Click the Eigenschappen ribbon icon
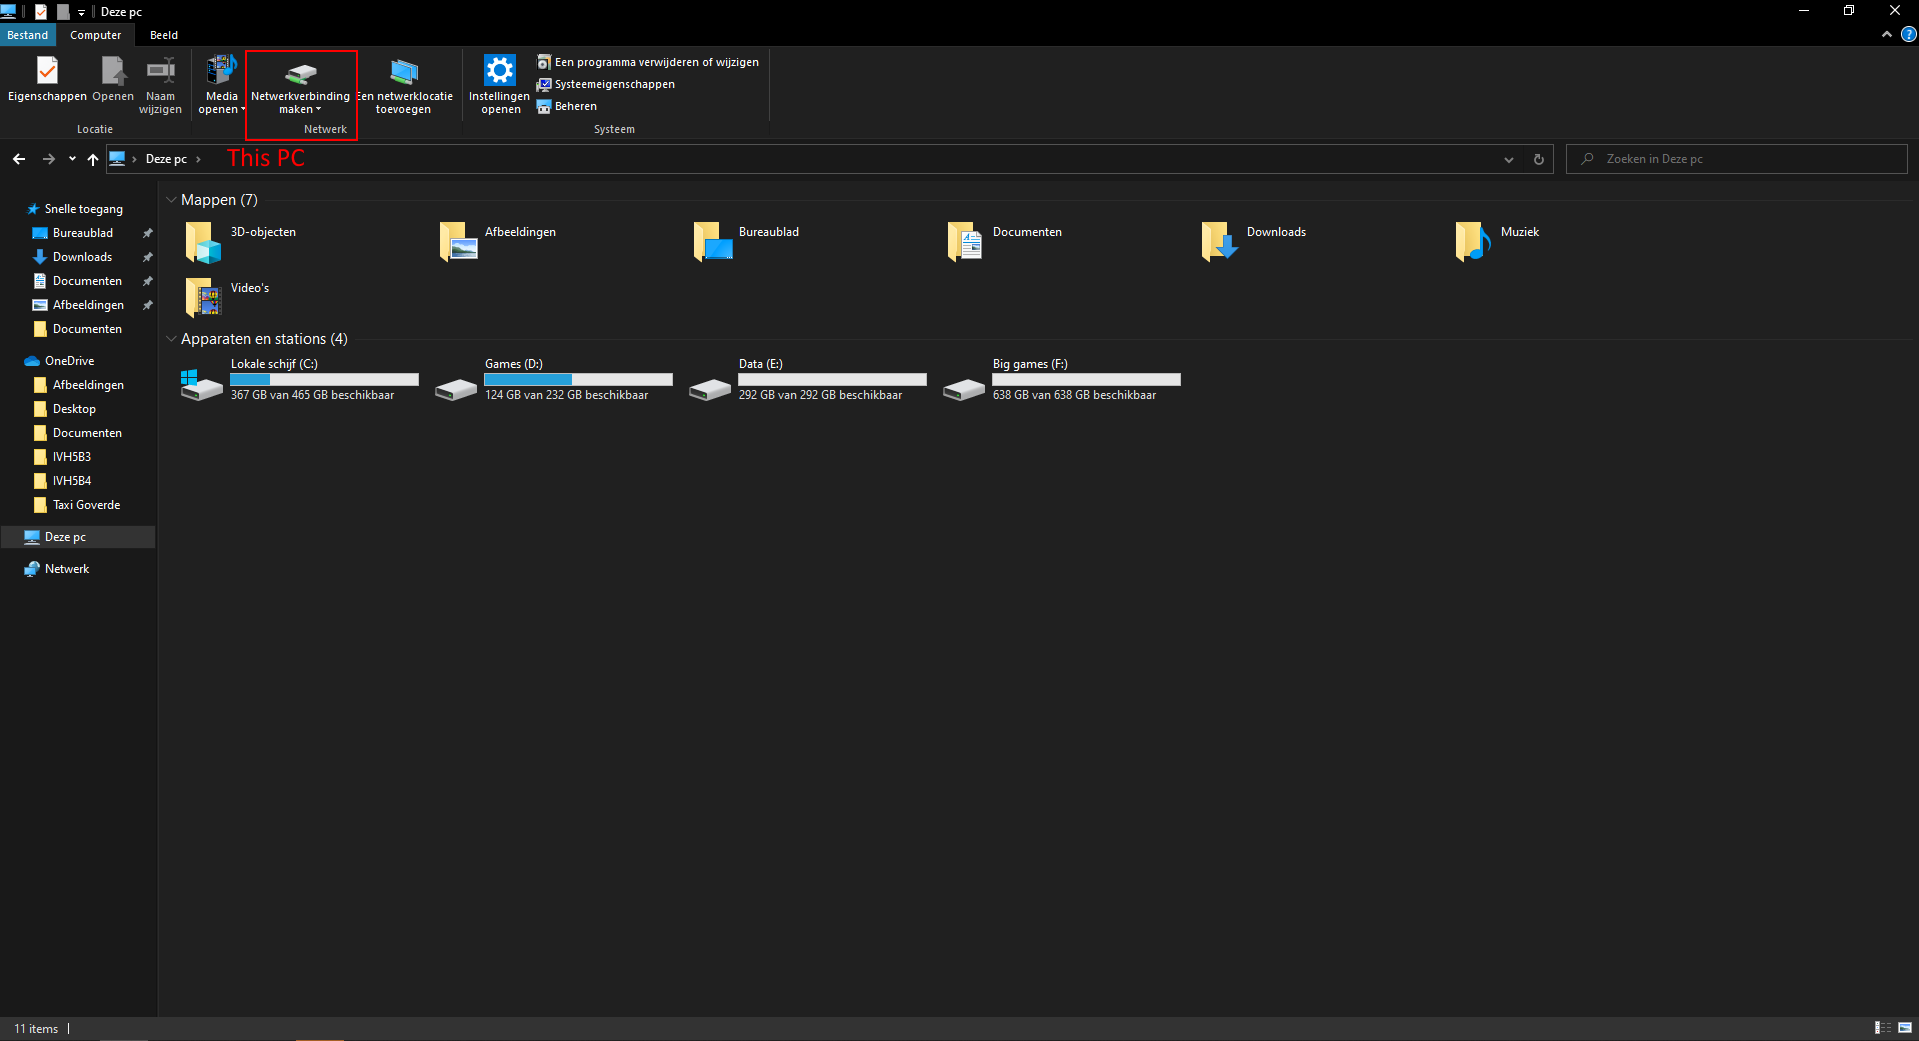The height and width of the screenshot is (1041, 1919). pyautogui.click(x=47, y=72)
